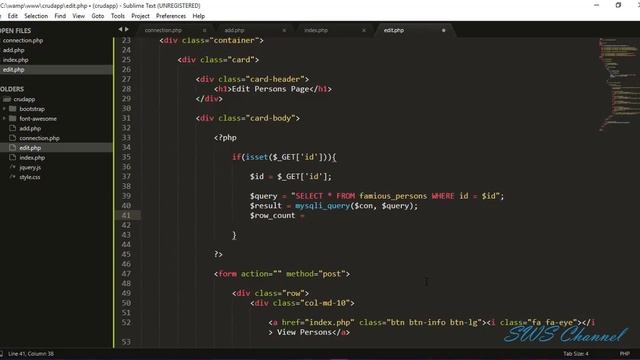
Task: Click the 'Edit Persons Page' heading text
Action: (270, 89)
